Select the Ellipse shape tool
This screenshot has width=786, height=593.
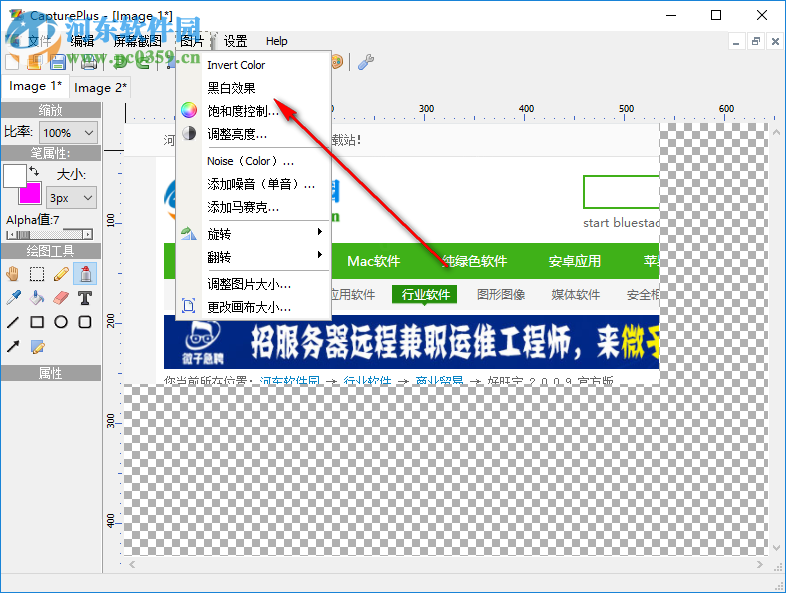point(61,322)
